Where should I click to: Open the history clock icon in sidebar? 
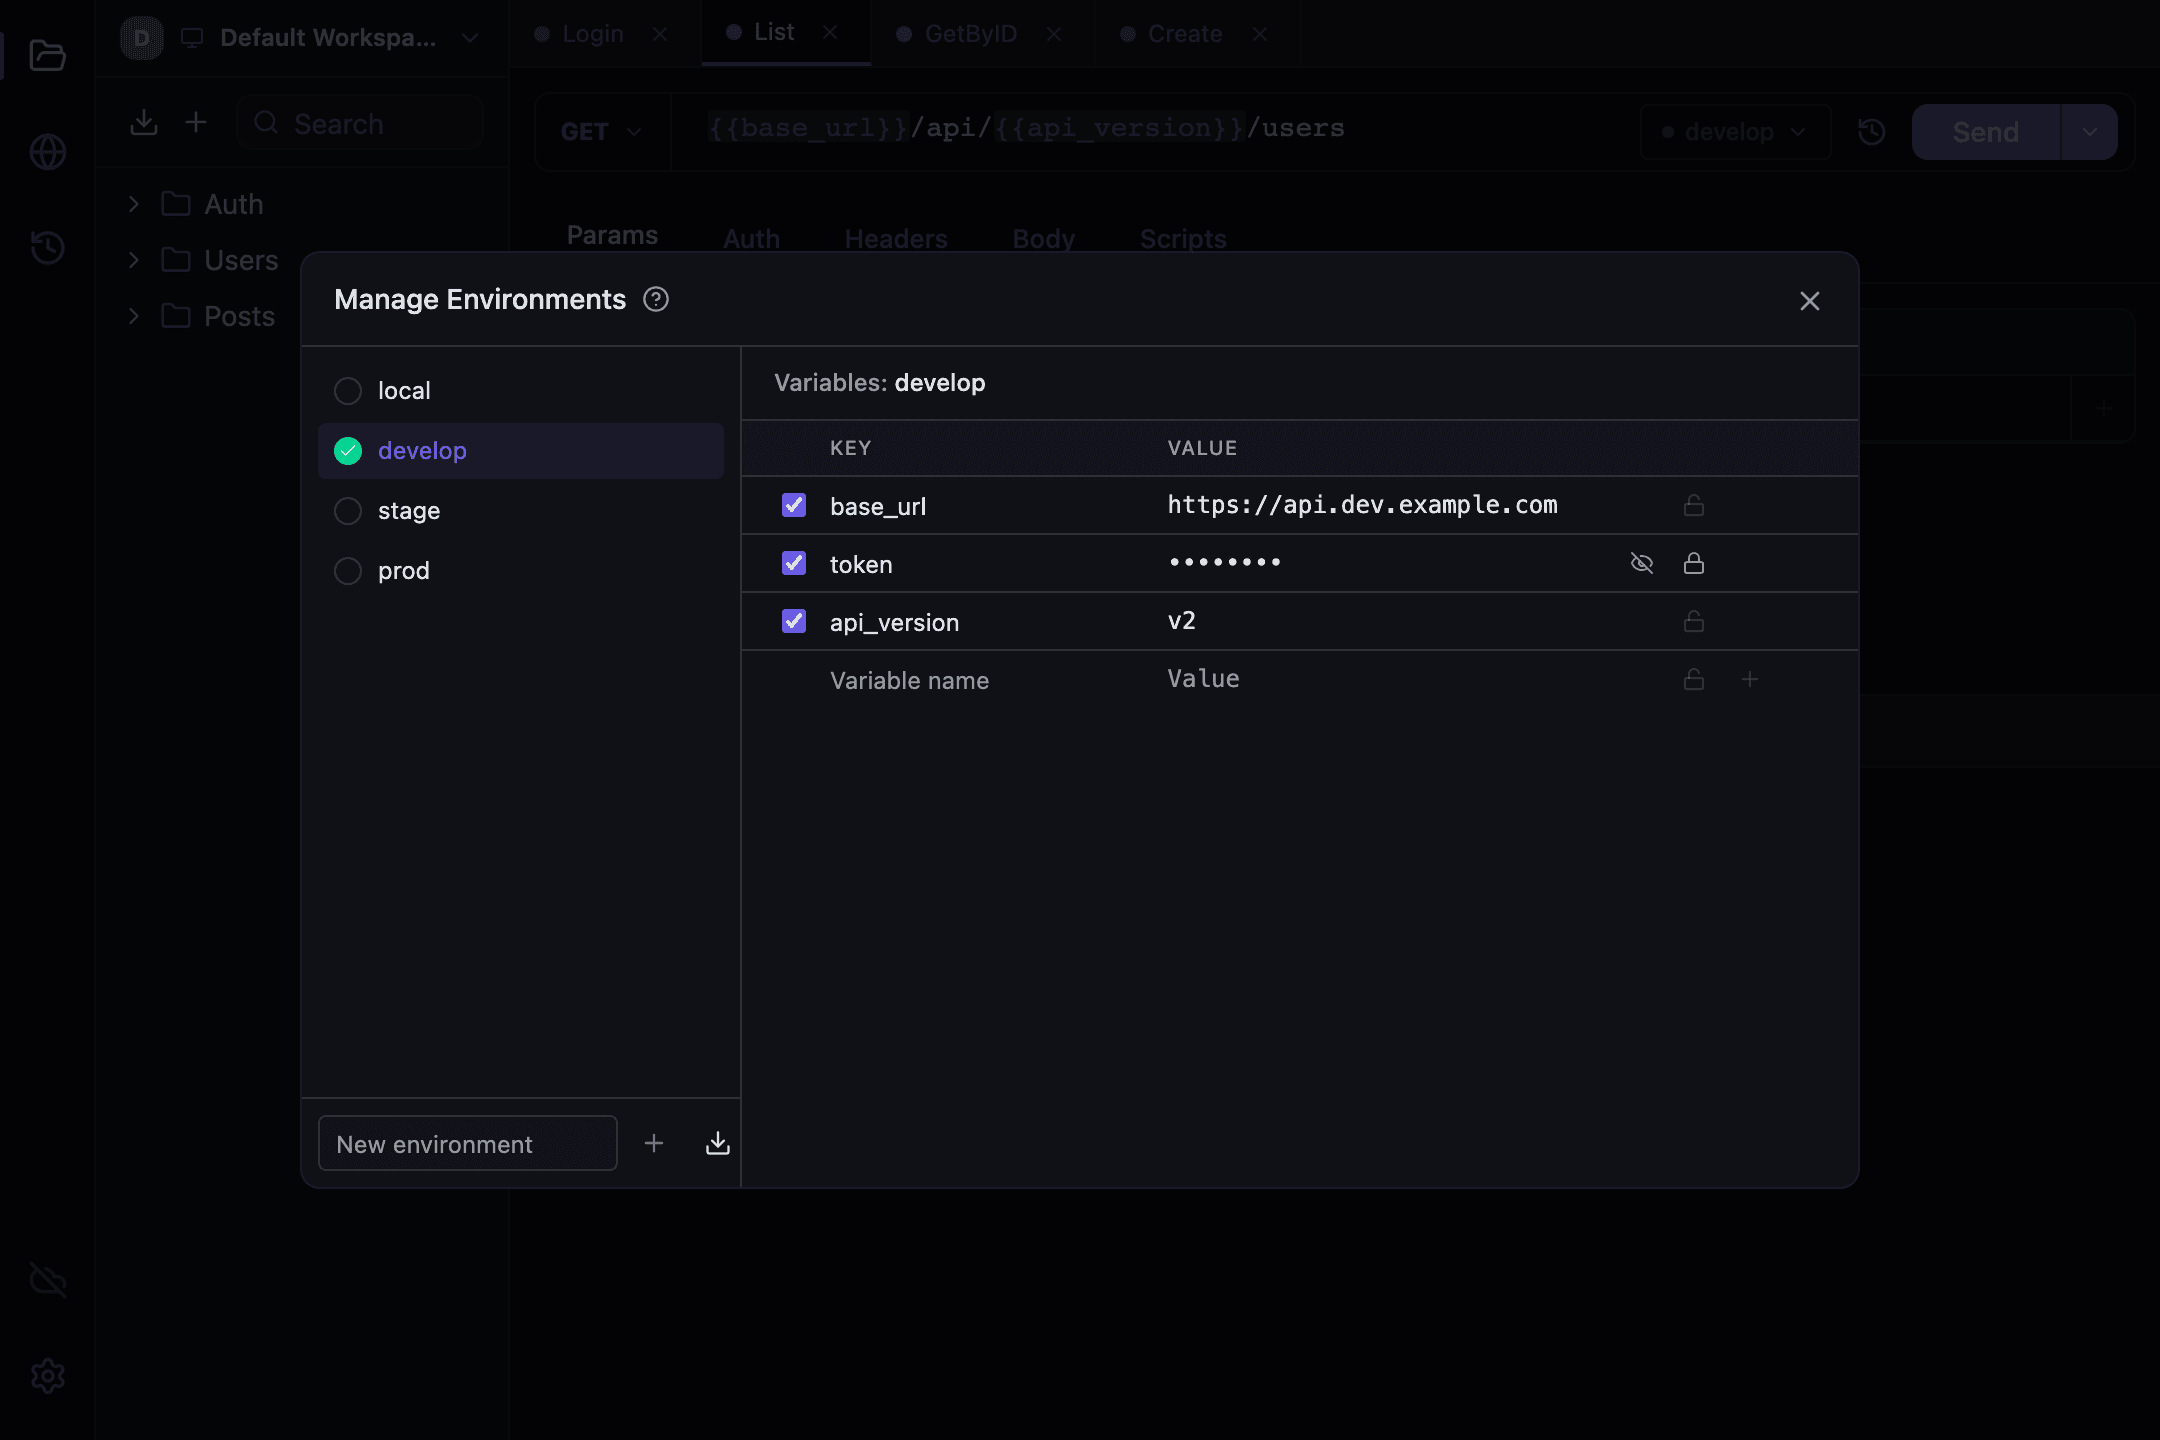(x=47, y=247)
